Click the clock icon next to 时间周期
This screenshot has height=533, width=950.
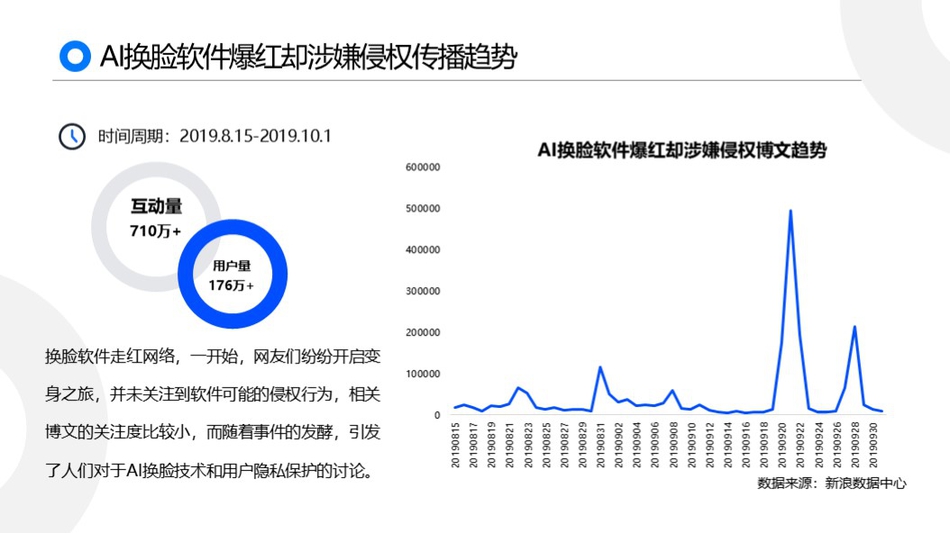point(72,136)
